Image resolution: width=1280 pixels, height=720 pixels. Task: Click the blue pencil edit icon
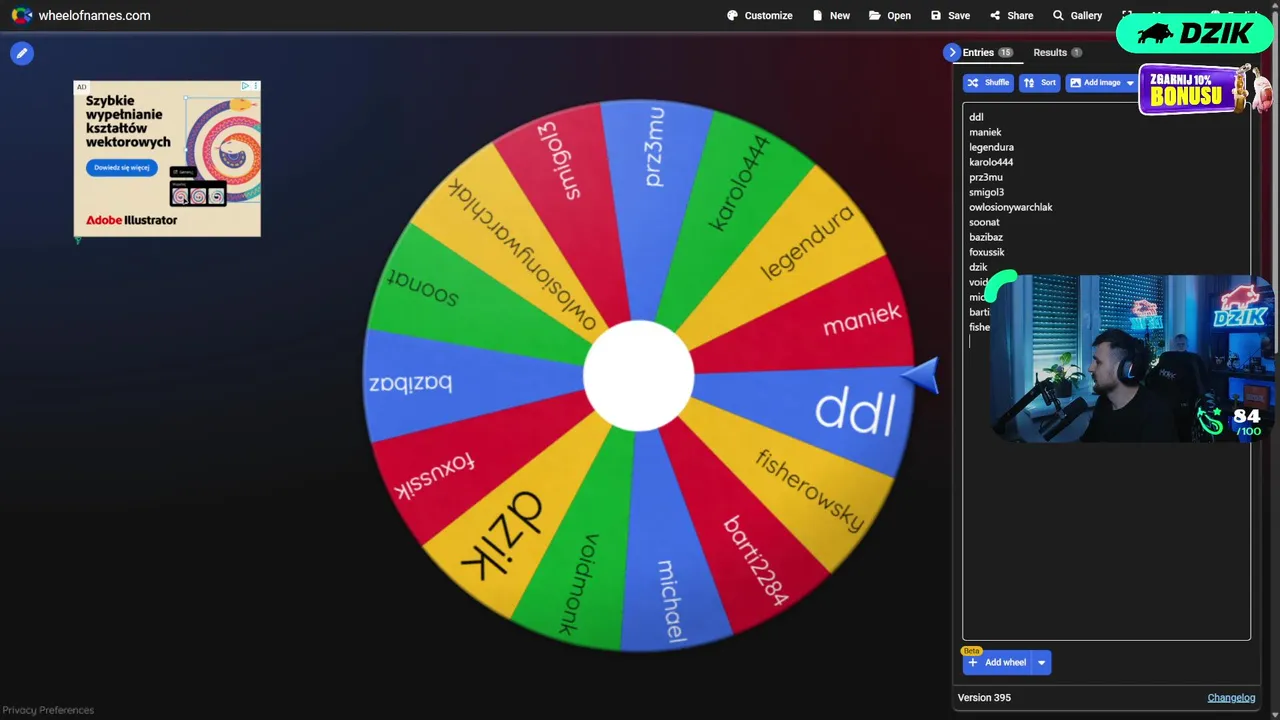tap(22, 53)
